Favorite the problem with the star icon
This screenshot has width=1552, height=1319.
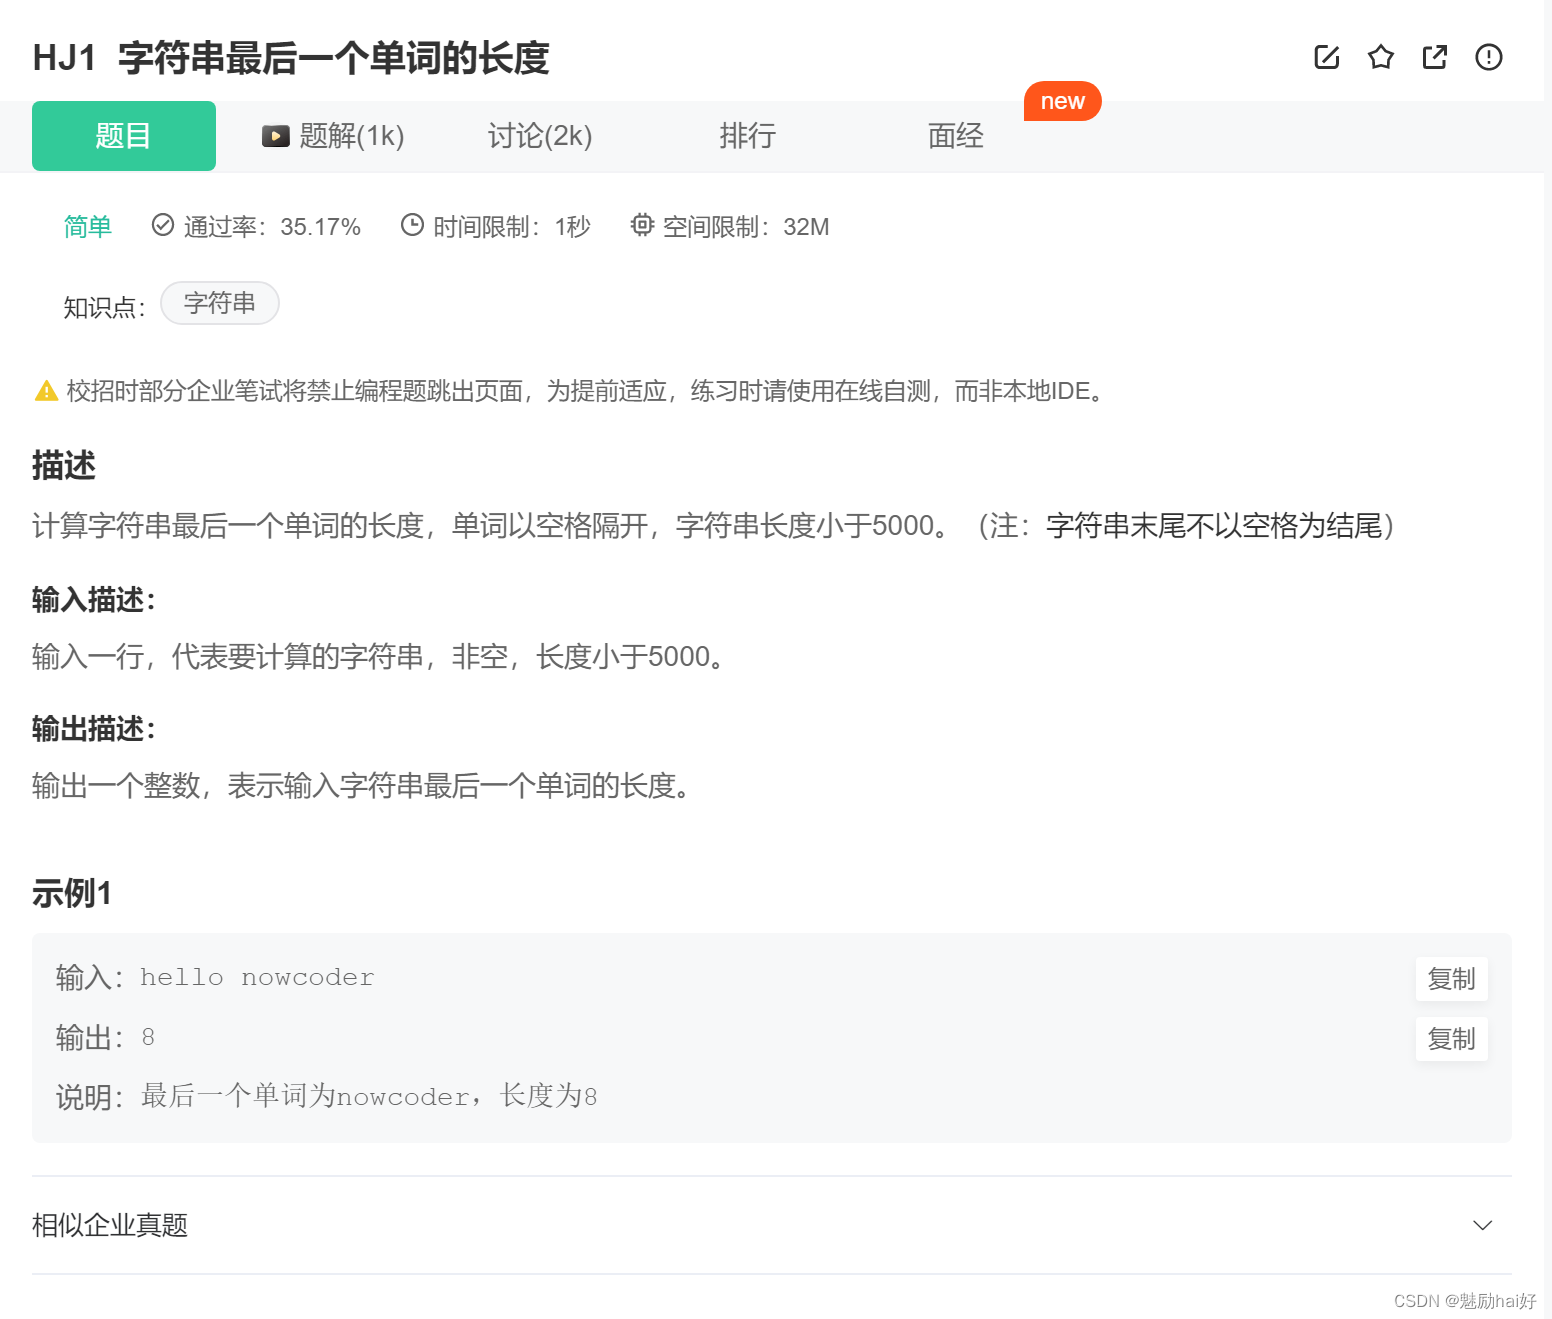click(x=1380, y=57)
